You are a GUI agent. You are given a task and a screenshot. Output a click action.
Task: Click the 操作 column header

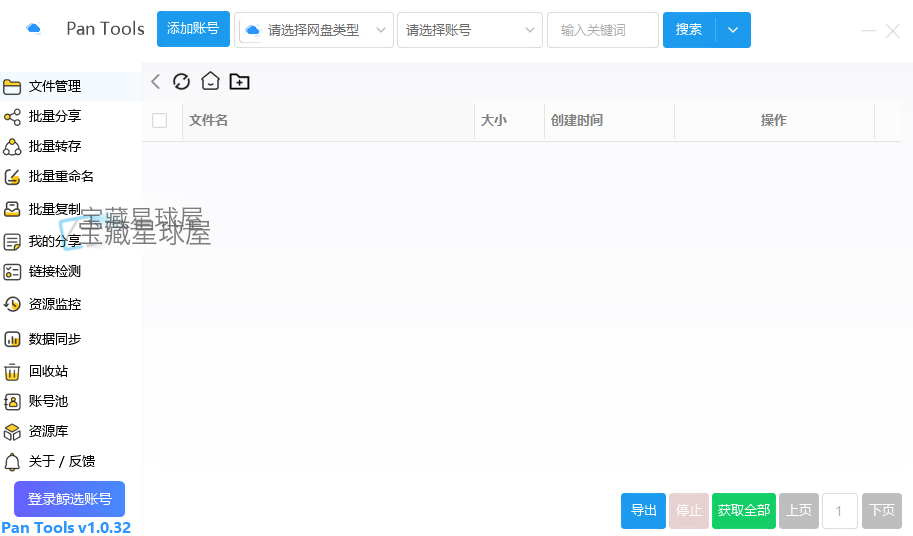coord(774,120)
